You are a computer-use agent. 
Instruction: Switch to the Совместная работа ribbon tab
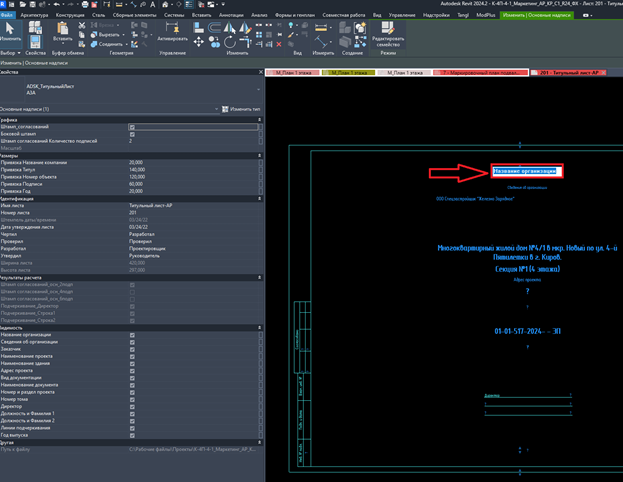click(344, 15)
